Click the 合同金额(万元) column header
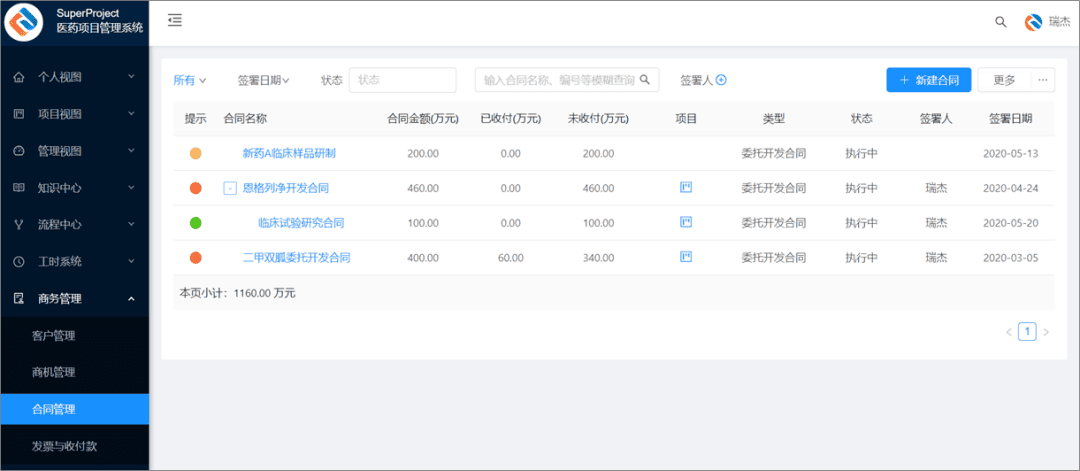Screen dimensions: 1080x471 tap(423, 118)
